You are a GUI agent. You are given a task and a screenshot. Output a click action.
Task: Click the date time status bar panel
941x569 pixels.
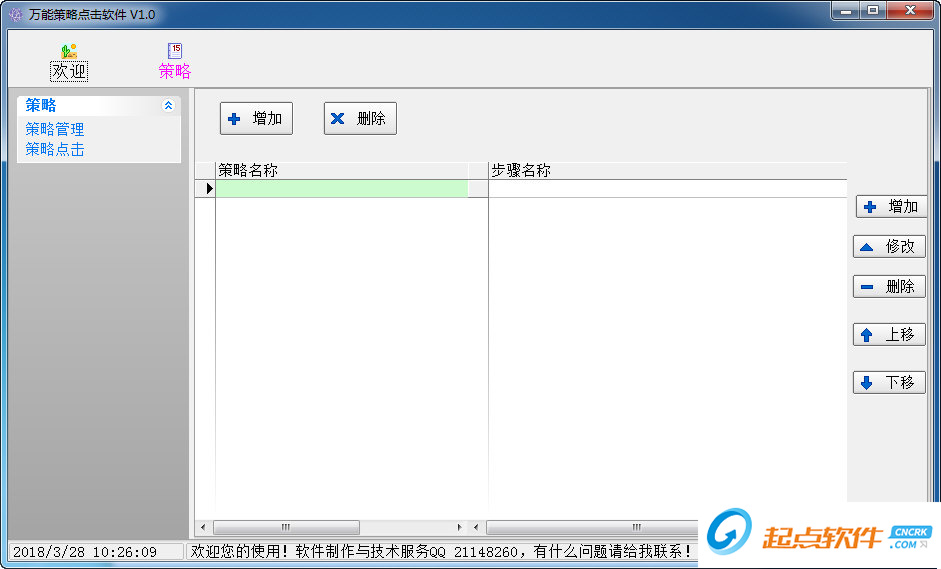[96, 552]
